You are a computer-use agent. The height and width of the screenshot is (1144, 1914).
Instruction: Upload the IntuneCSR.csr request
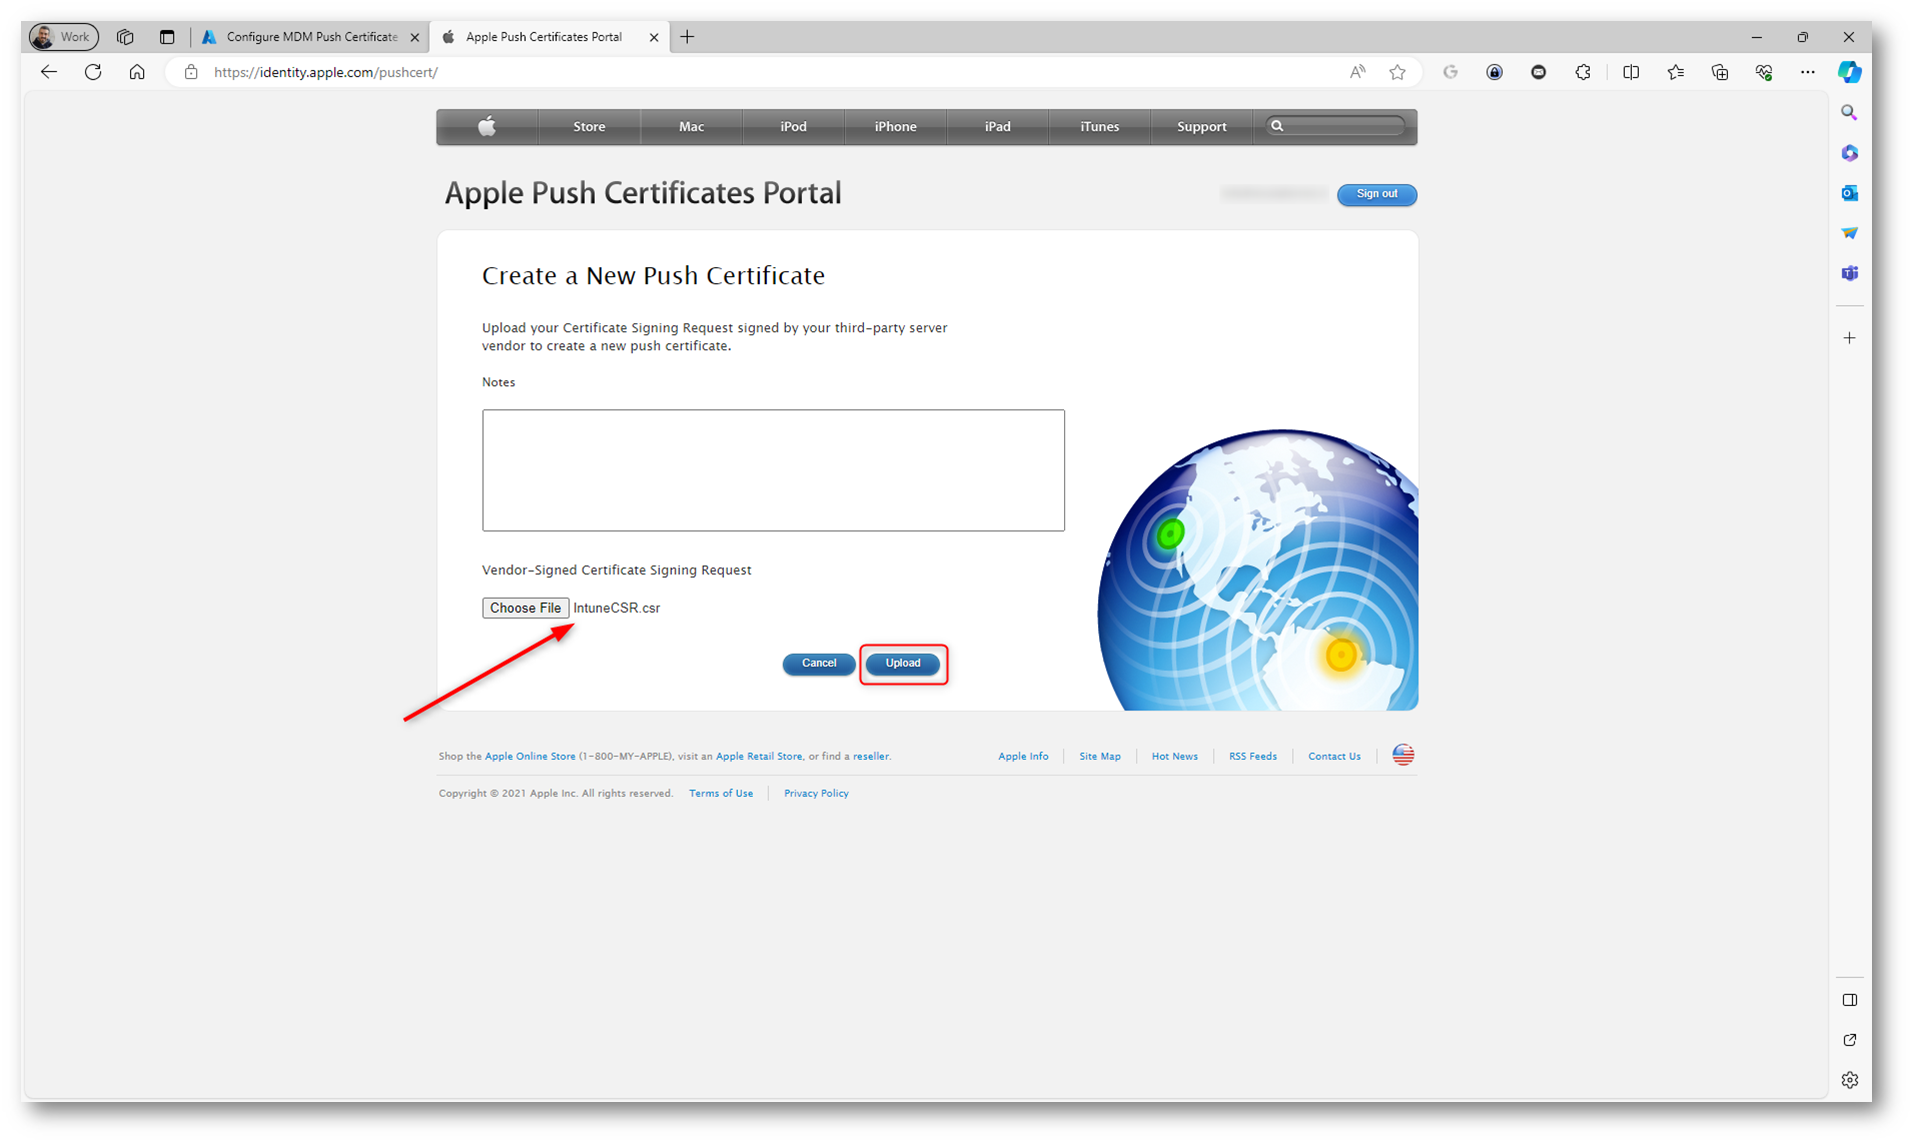[902, 663]
